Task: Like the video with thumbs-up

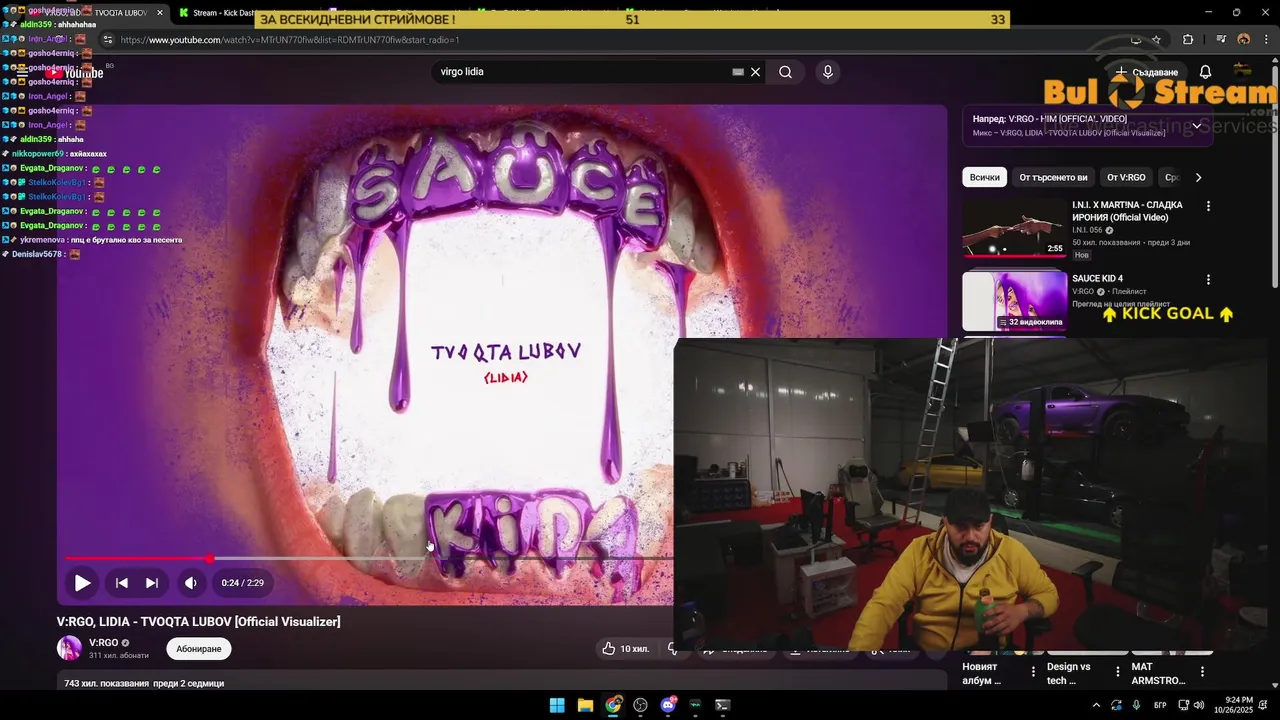Action: click(626, 649)
